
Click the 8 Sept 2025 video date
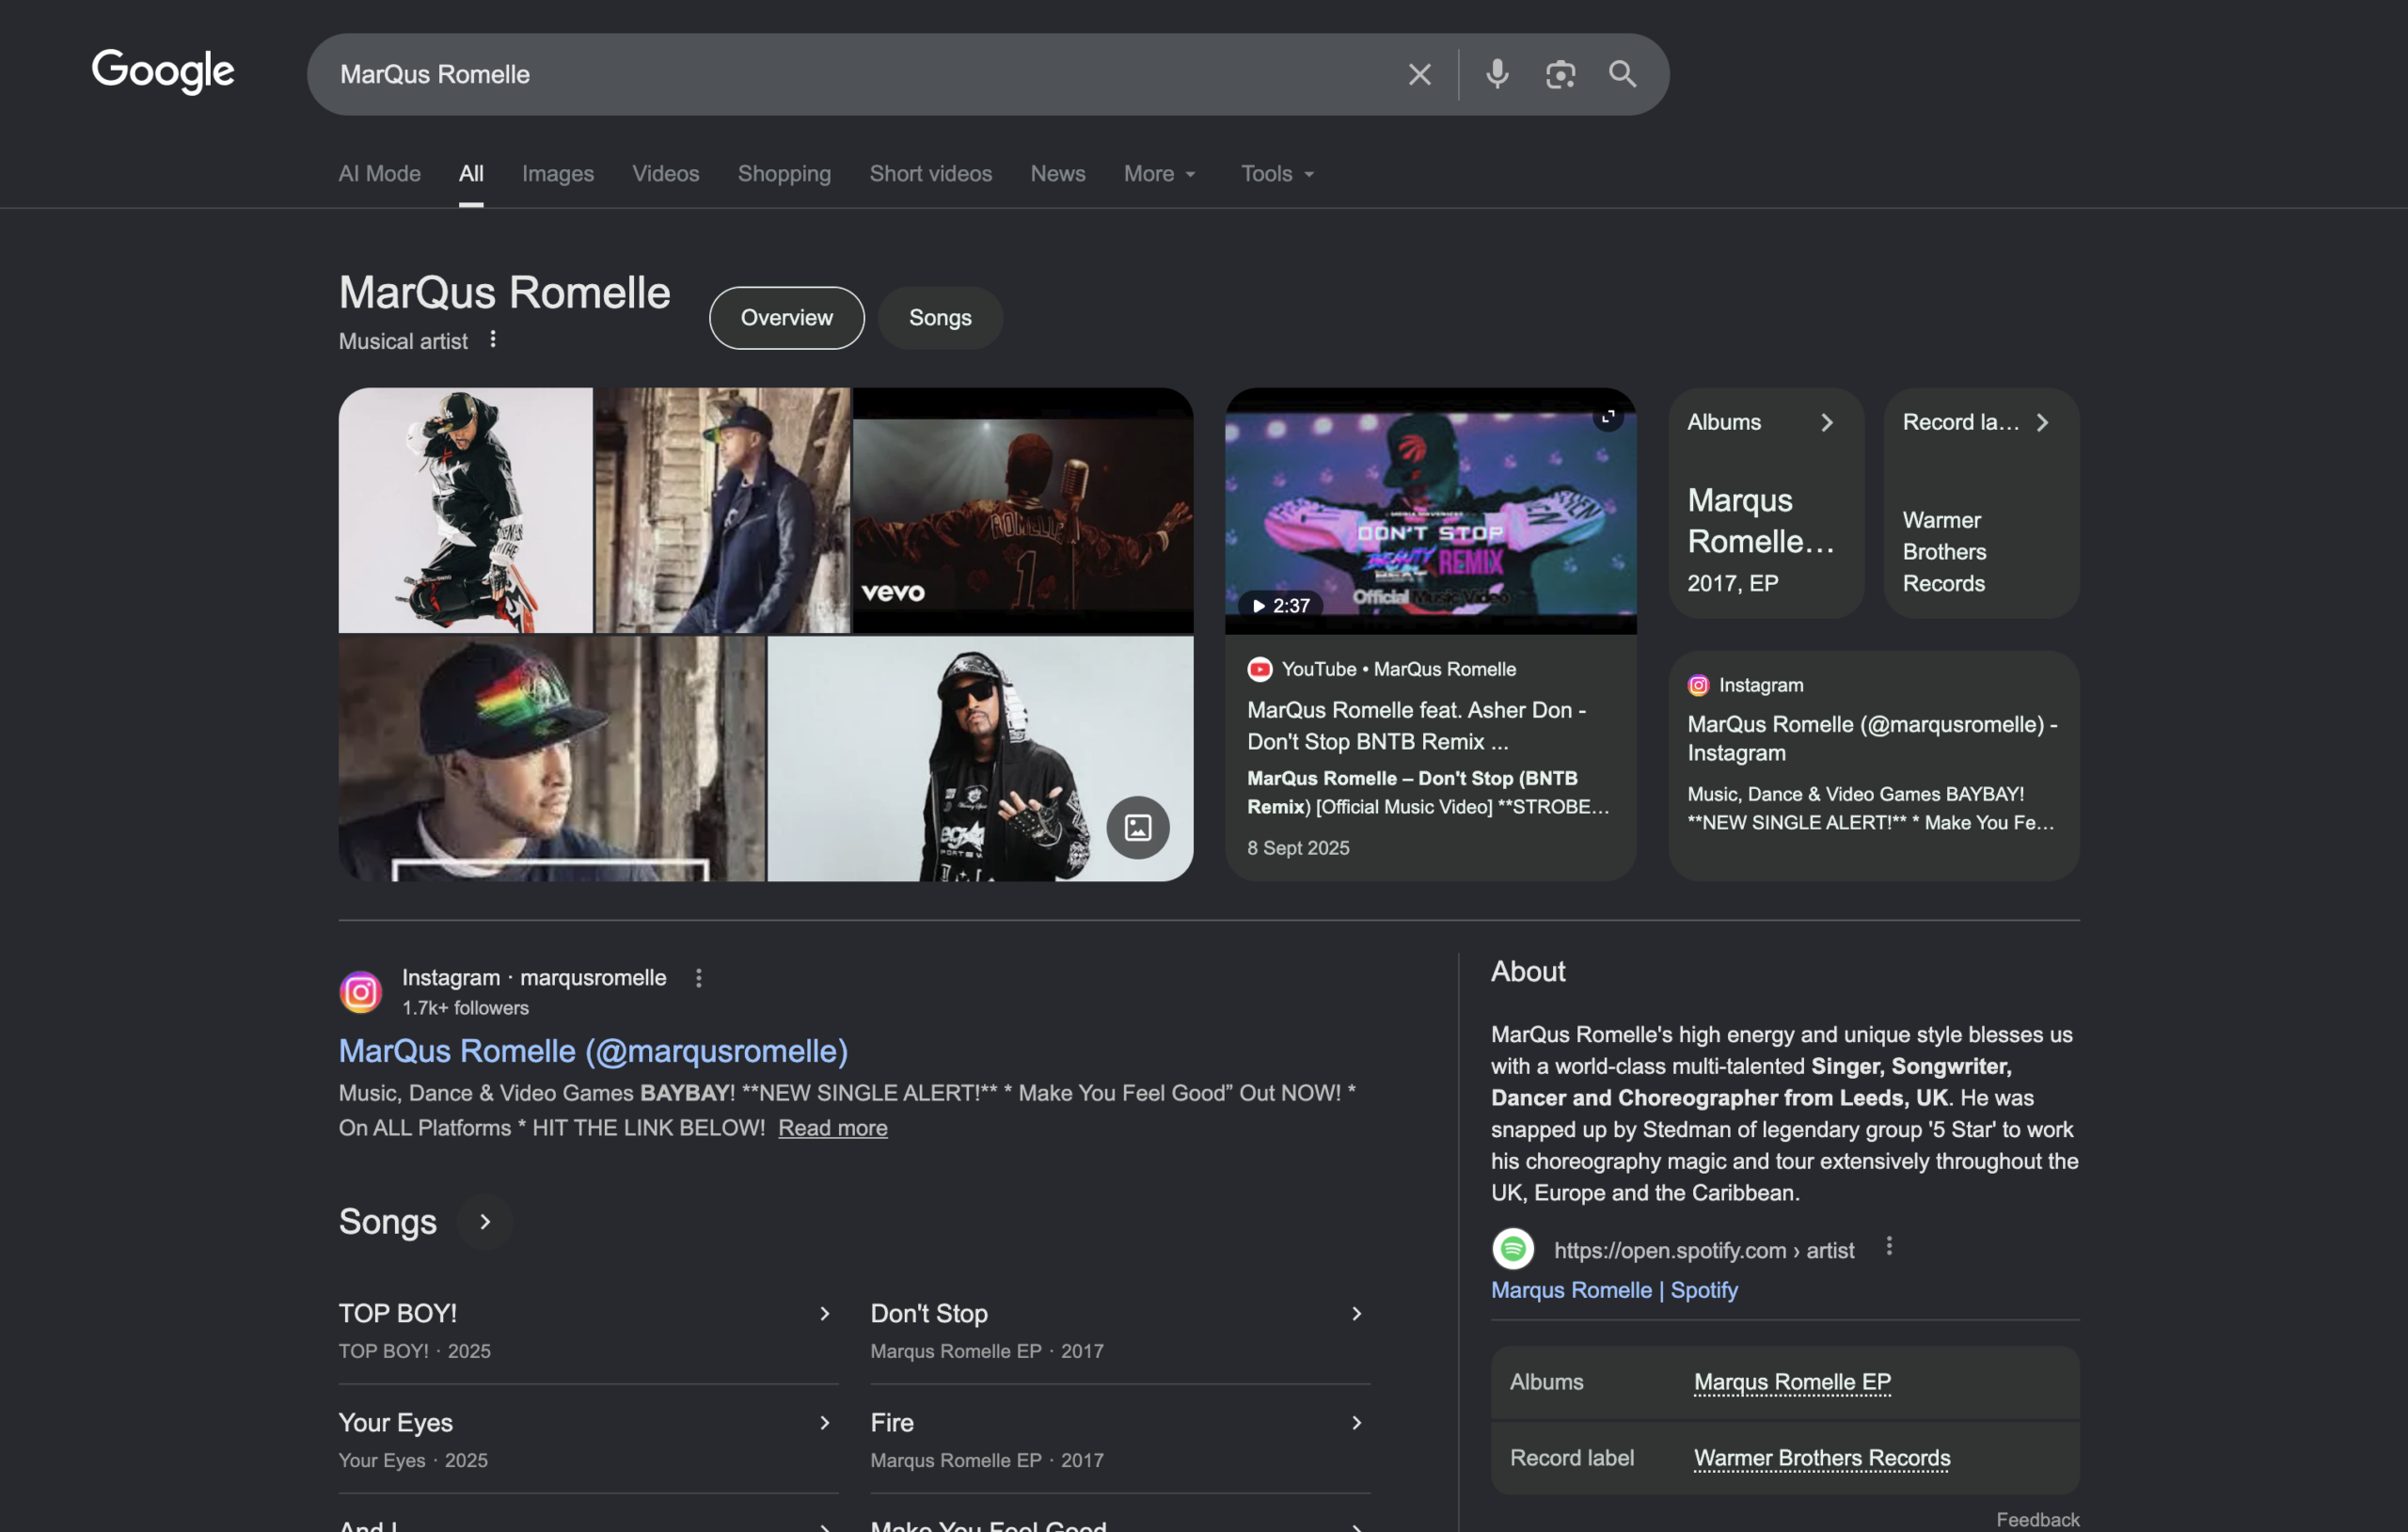[1299, 848]
